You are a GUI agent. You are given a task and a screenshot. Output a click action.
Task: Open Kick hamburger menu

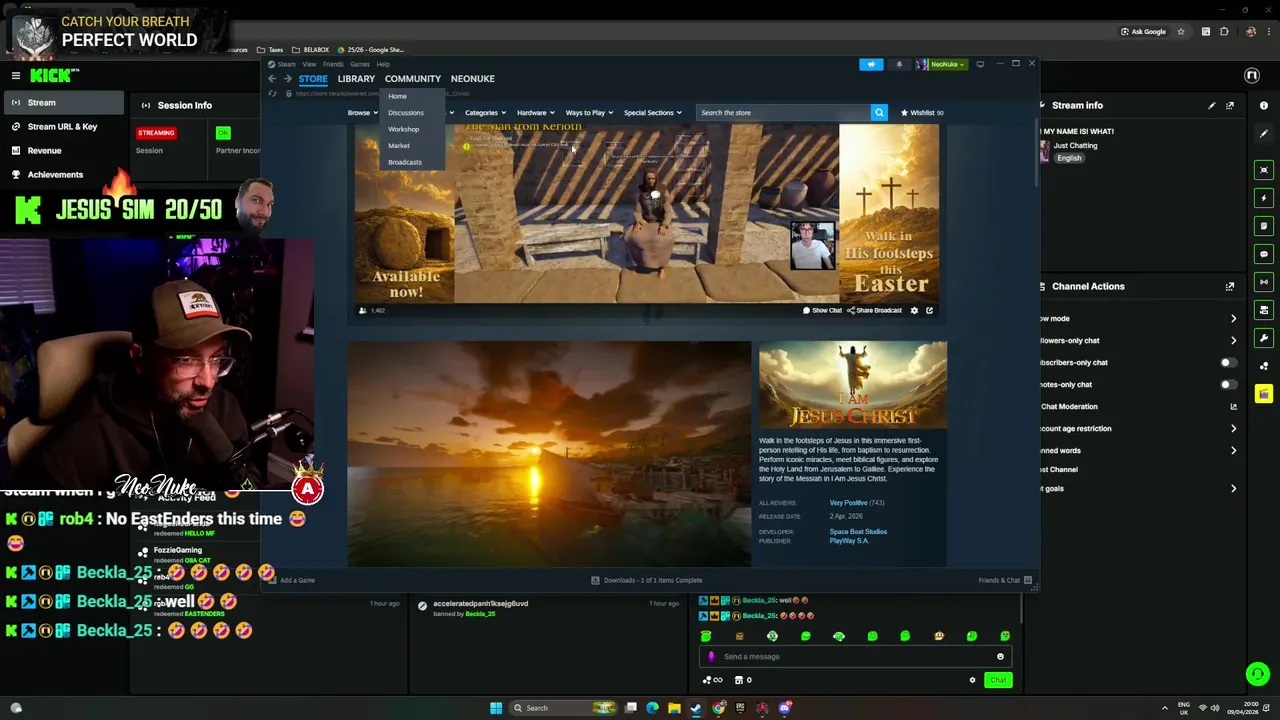coord(16,75)
